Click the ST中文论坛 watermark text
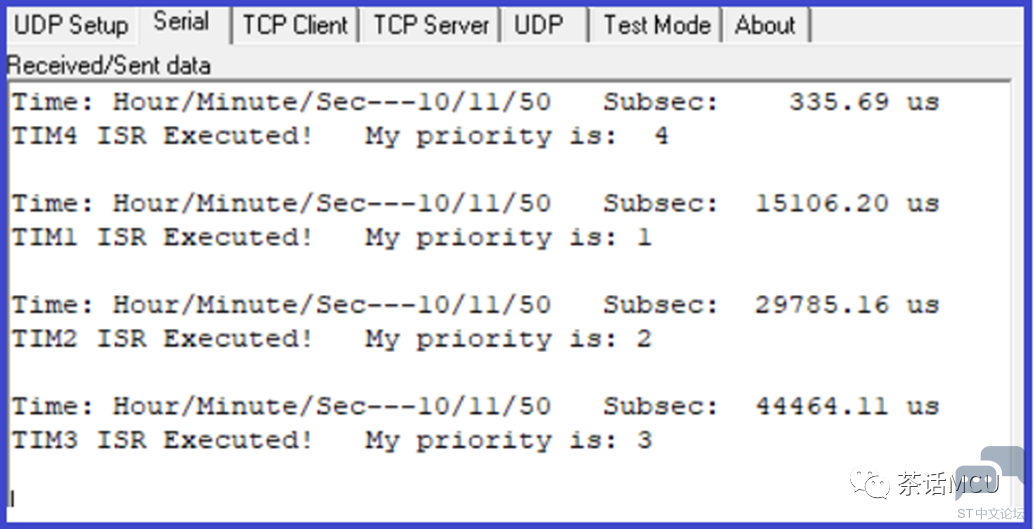Image resolution: width=1034 pixels, height=529 pixels. click(990, 513)
